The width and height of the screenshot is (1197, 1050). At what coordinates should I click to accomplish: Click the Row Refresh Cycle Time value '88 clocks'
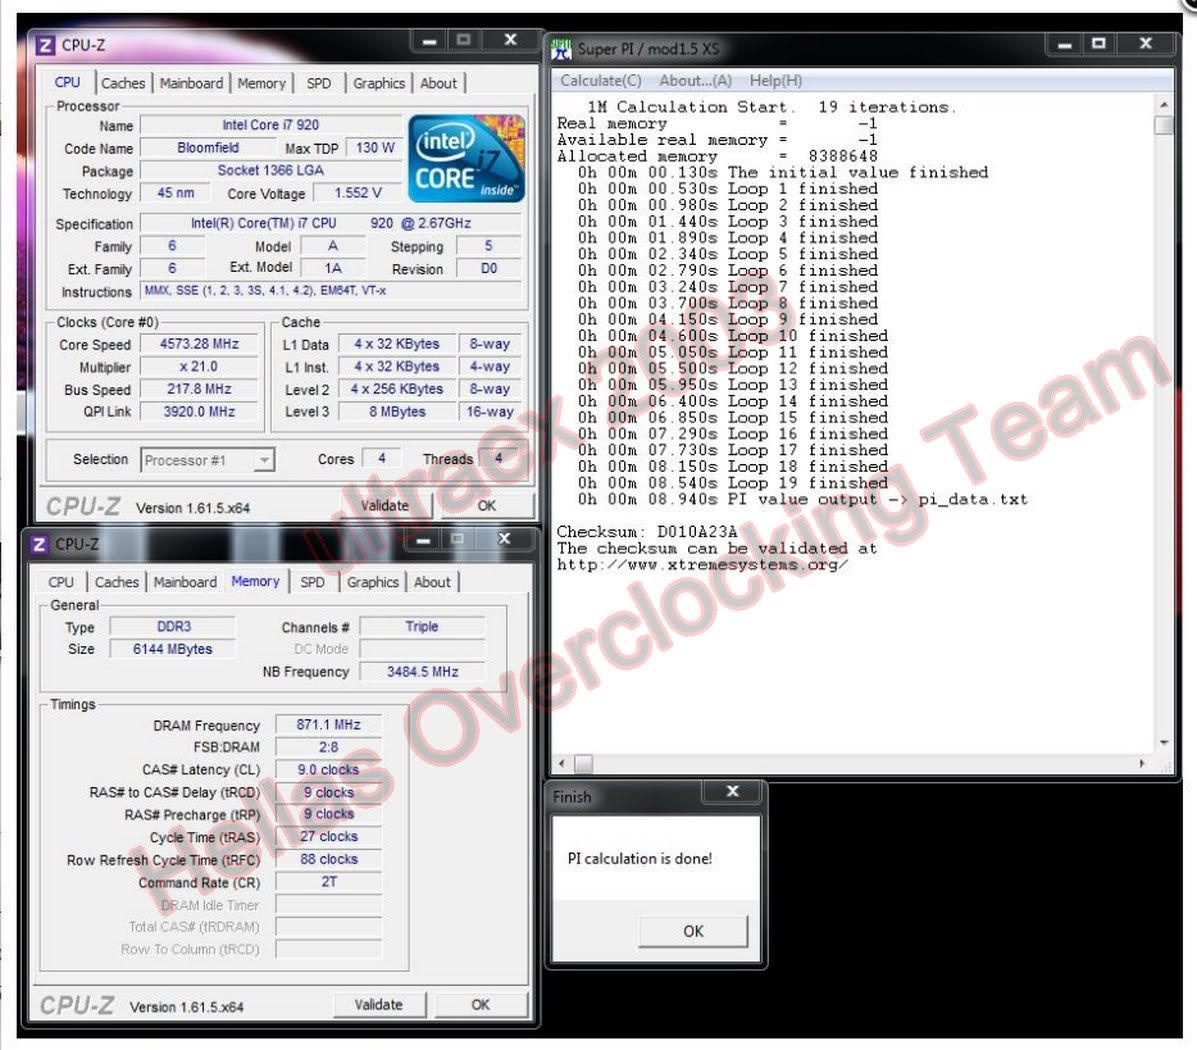(329, 859)
